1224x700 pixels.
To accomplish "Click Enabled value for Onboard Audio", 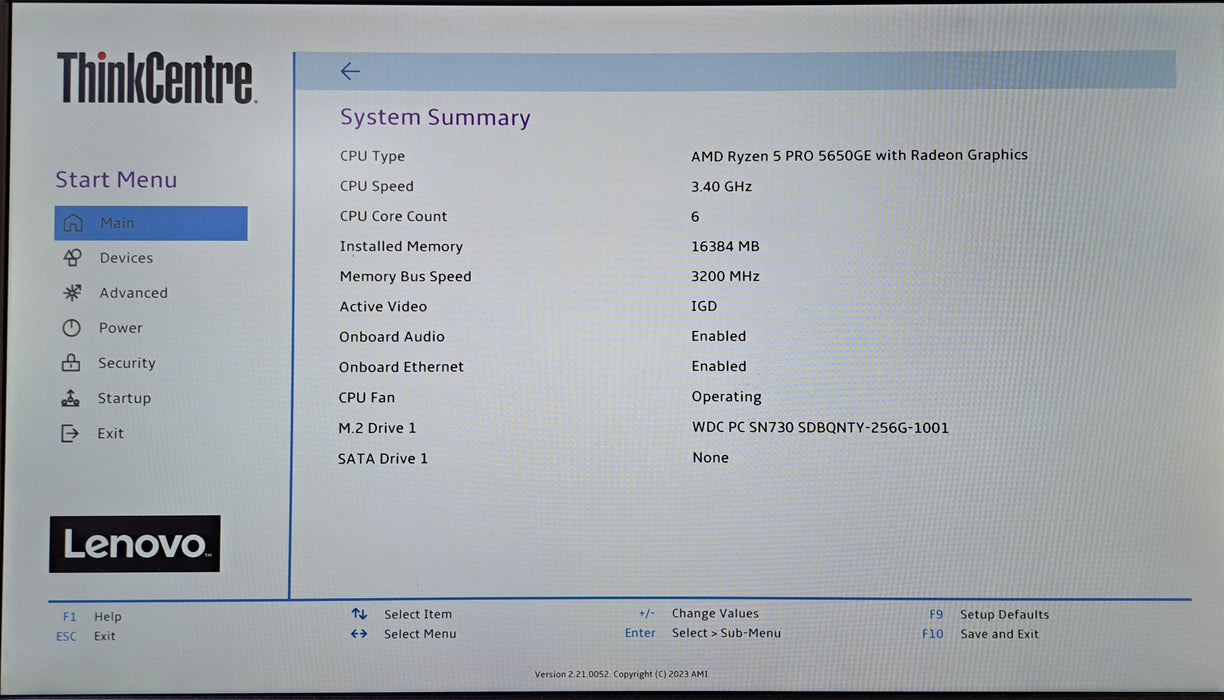I will [719, 336].
